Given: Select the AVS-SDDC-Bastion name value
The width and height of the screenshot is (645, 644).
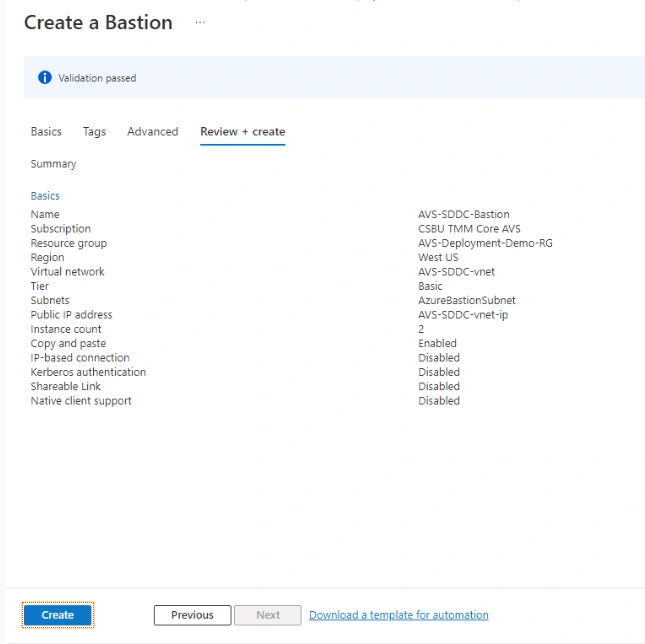Looking at the screenshot, I should (x=464, y=214).
